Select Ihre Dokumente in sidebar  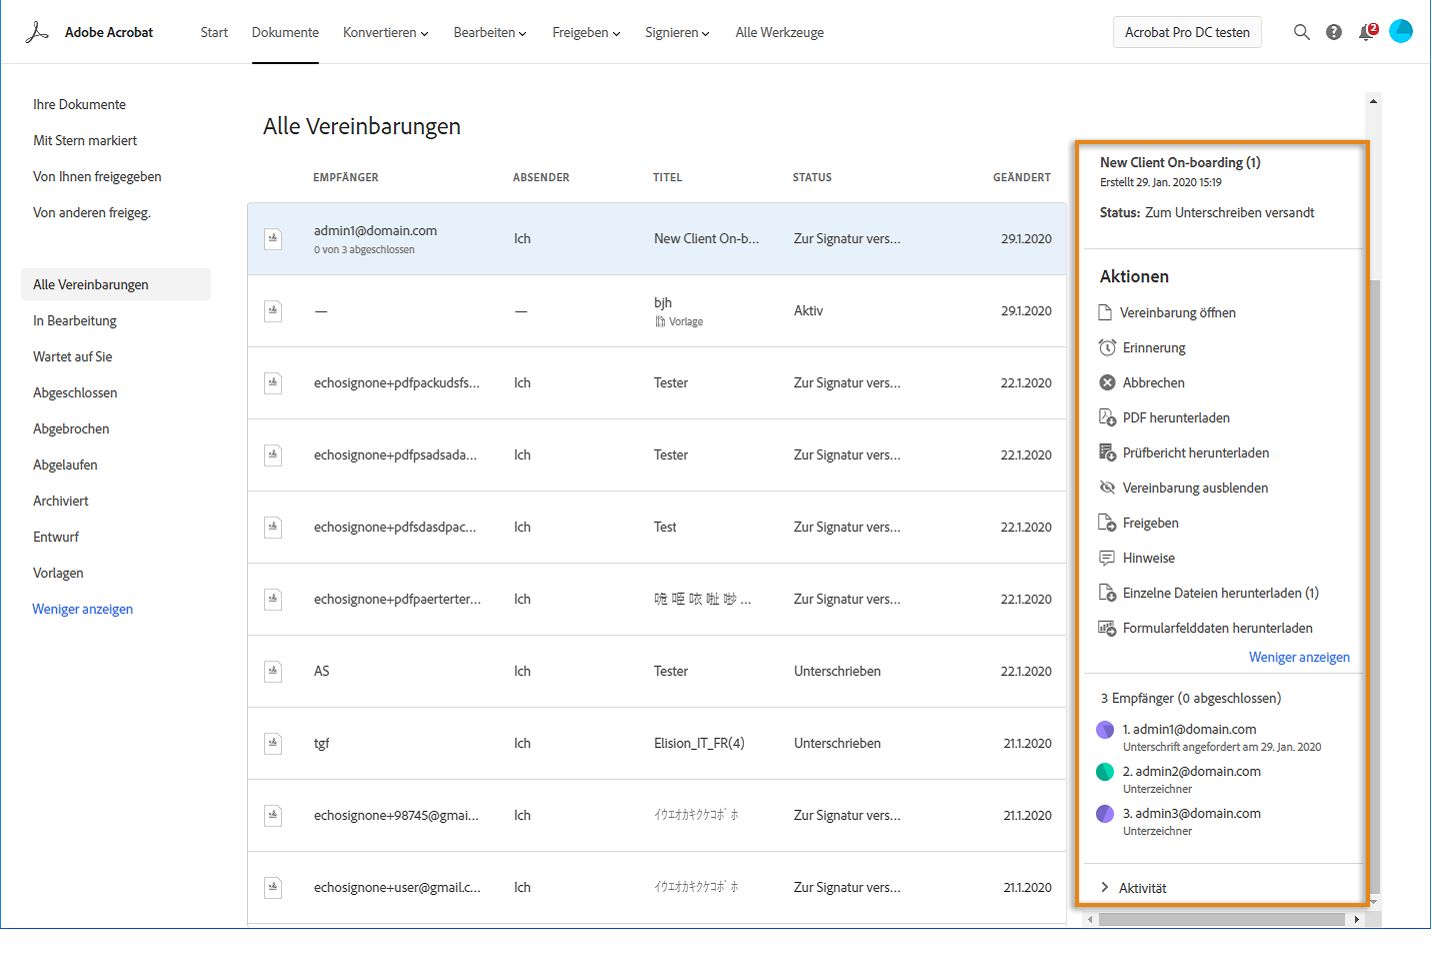[x=80, y=104]
